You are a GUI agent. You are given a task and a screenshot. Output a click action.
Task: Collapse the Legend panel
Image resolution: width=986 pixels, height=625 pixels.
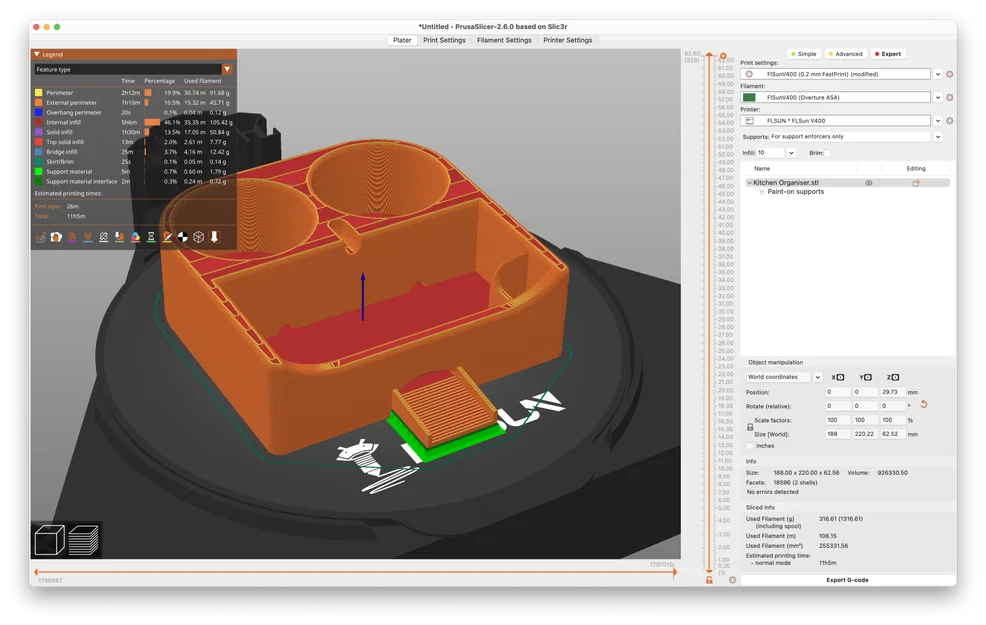point(37,55)
